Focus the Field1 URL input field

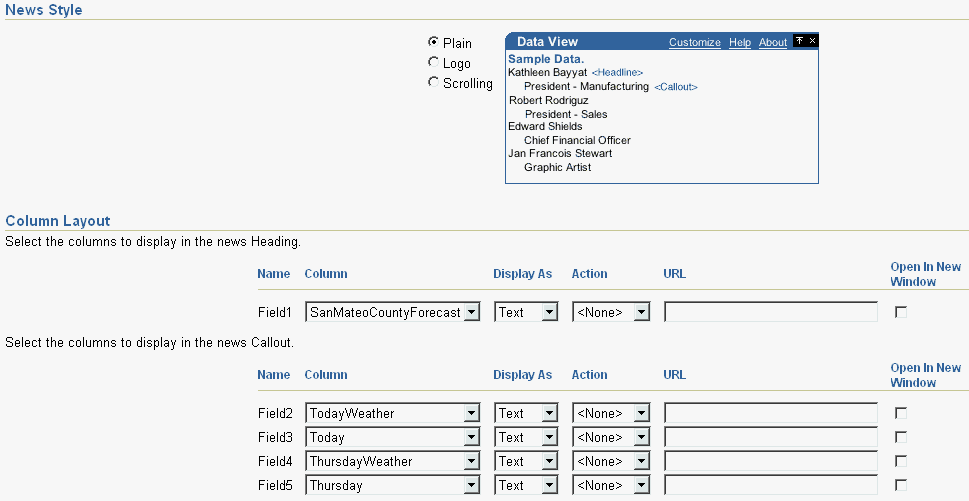pos(771,312)
